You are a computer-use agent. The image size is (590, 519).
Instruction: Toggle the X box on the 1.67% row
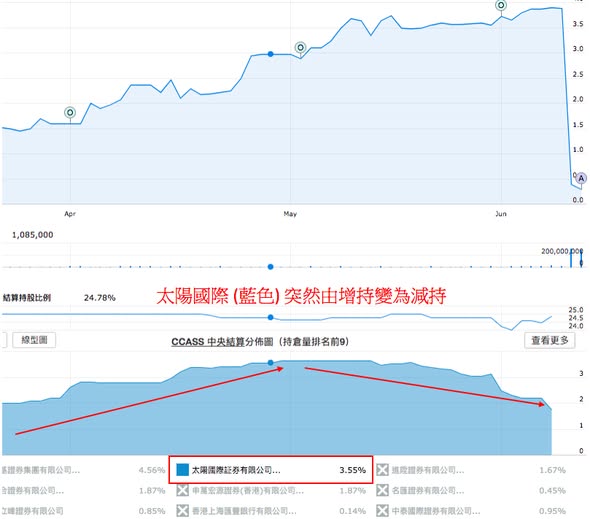coord(382,470)
